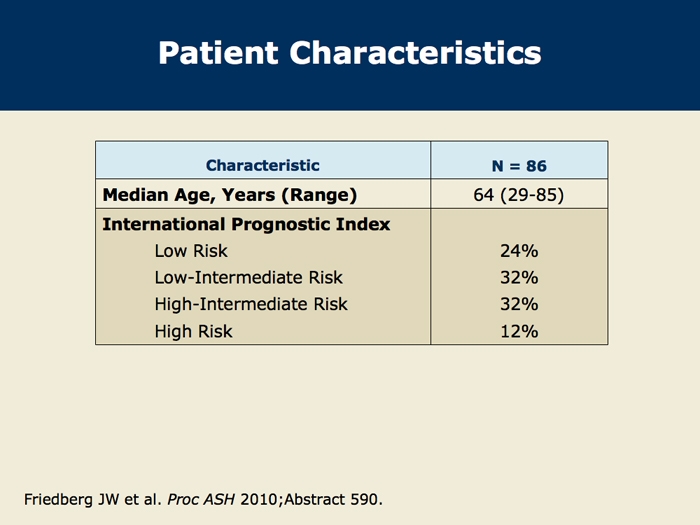This screenshot has width=700, height=525.
Task: Select the High Risk row label
Action: (x=193, y=332)
